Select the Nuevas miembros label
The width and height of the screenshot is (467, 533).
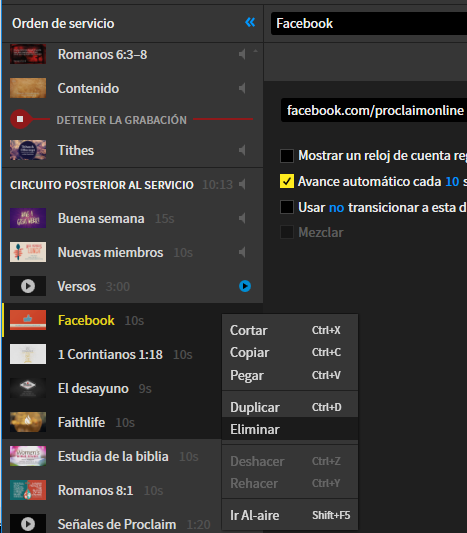pyautogui.click(x=110, y=252)
